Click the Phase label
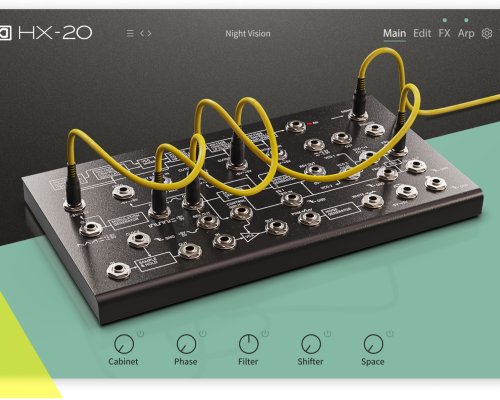 point(186,362)
